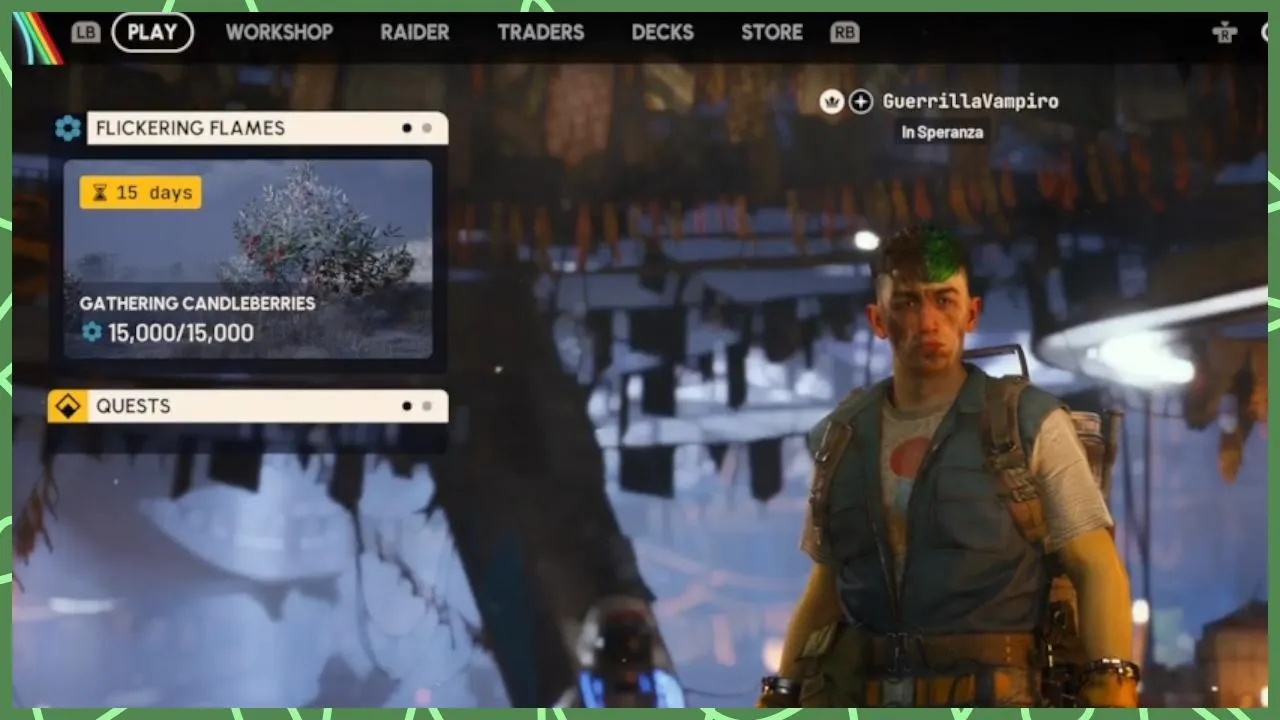Open the PLAY tab

point(152,32)
